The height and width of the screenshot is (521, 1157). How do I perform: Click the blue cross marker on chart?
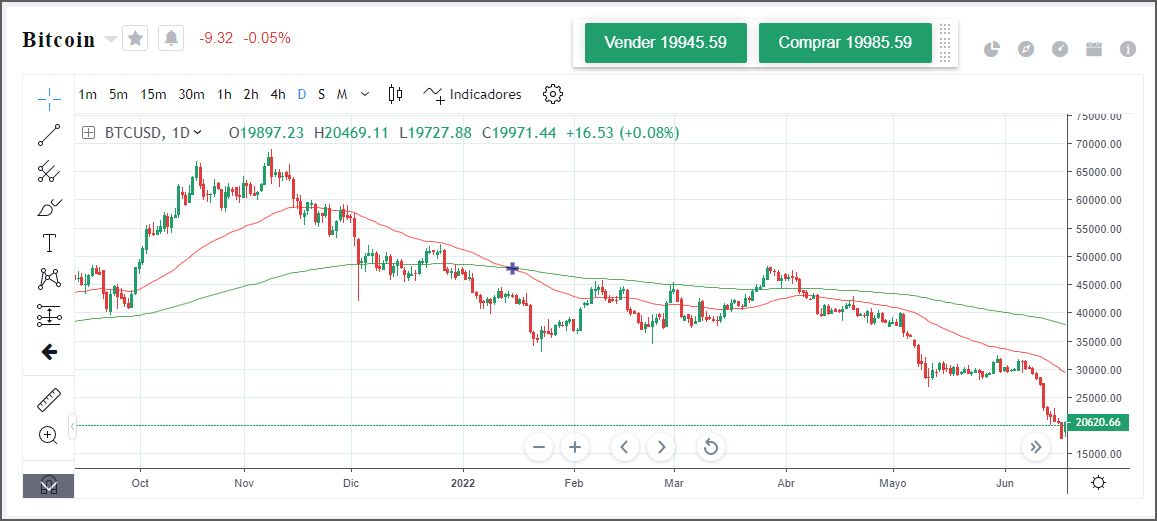point(513,269)
